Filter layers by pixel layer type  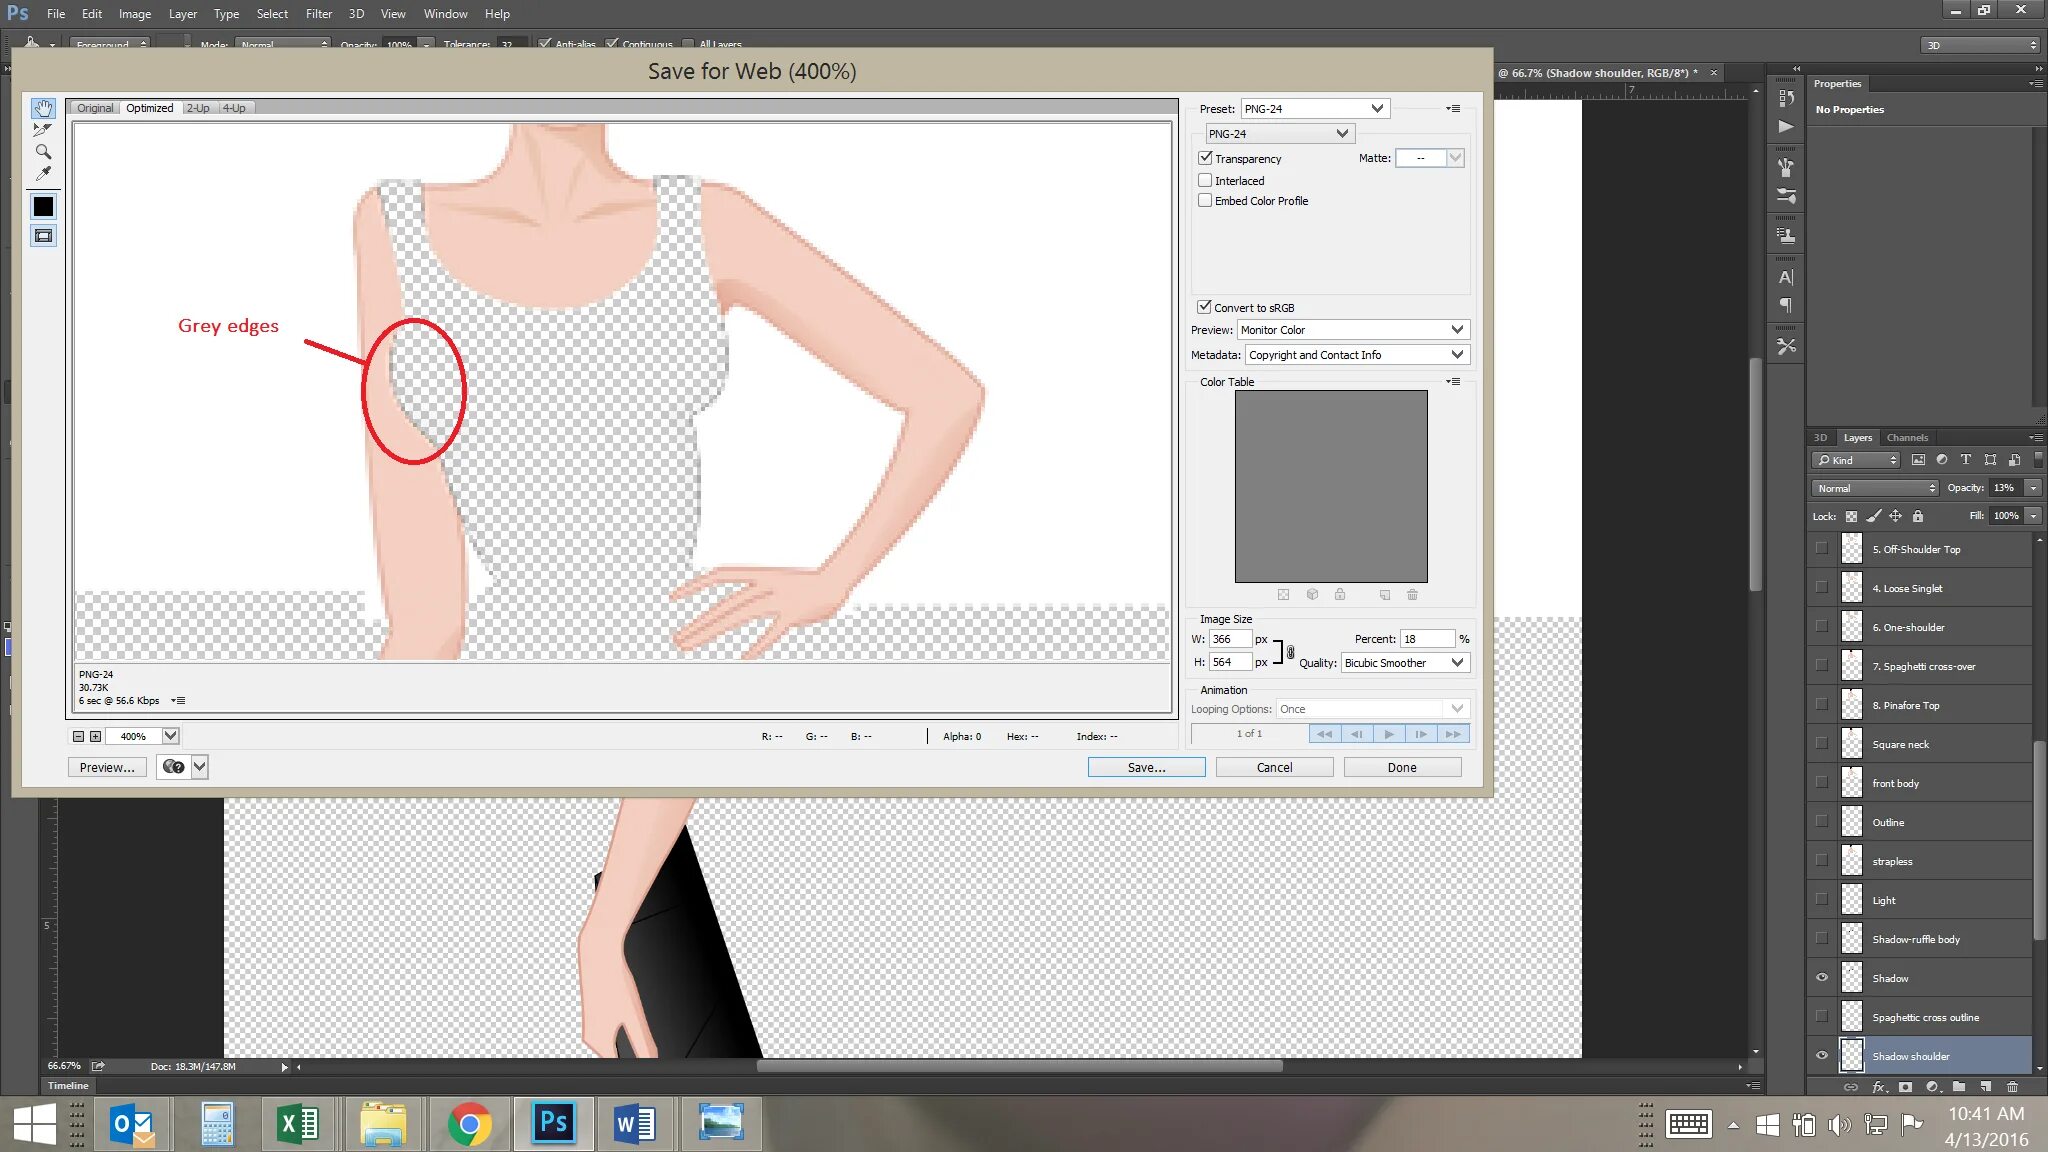tap(1918, 460)
